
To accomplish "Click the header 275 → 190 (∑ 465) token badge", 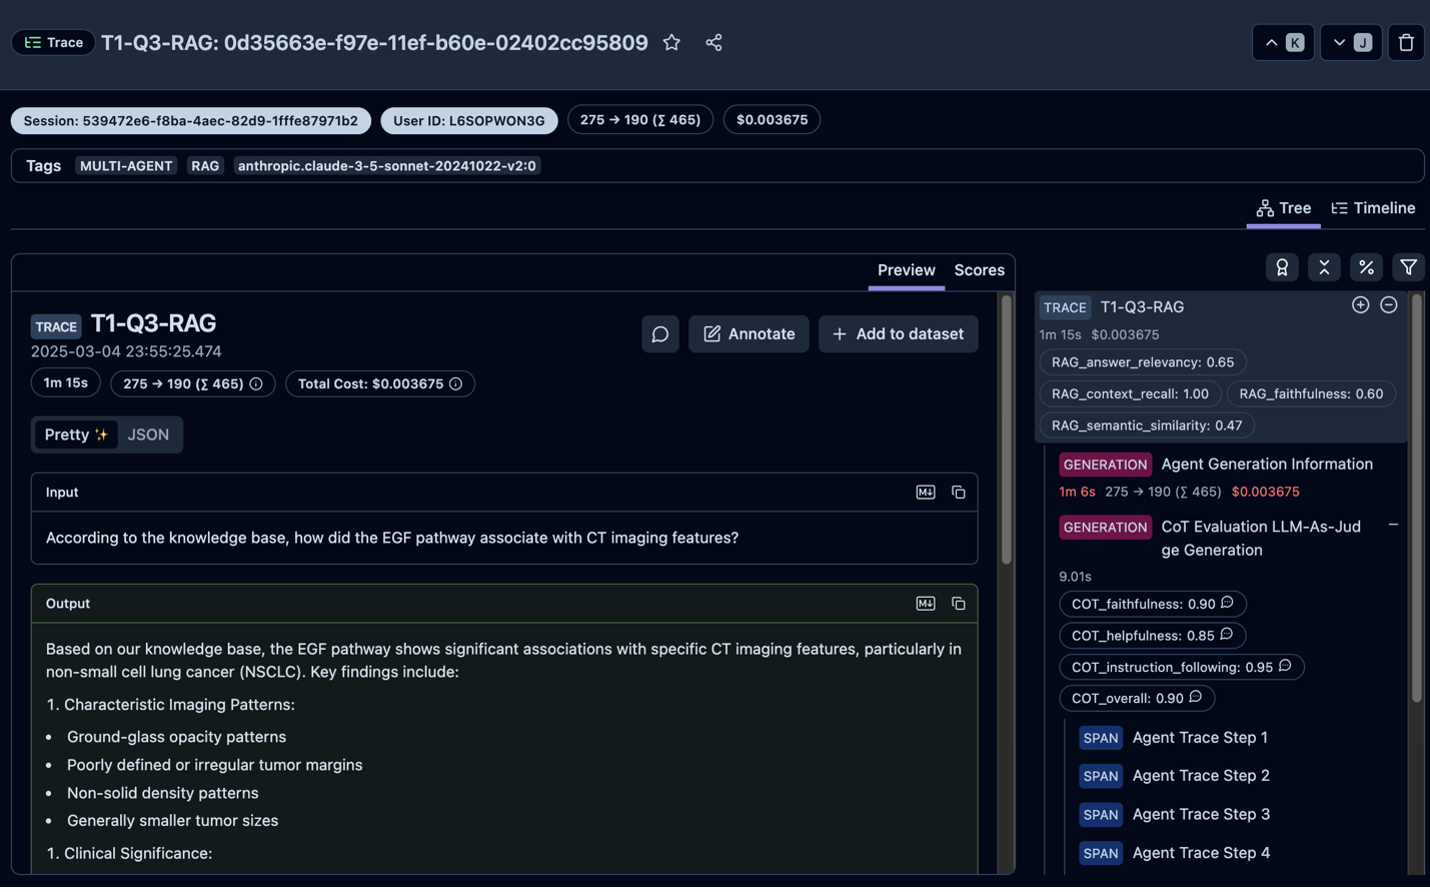I will 640,120.
